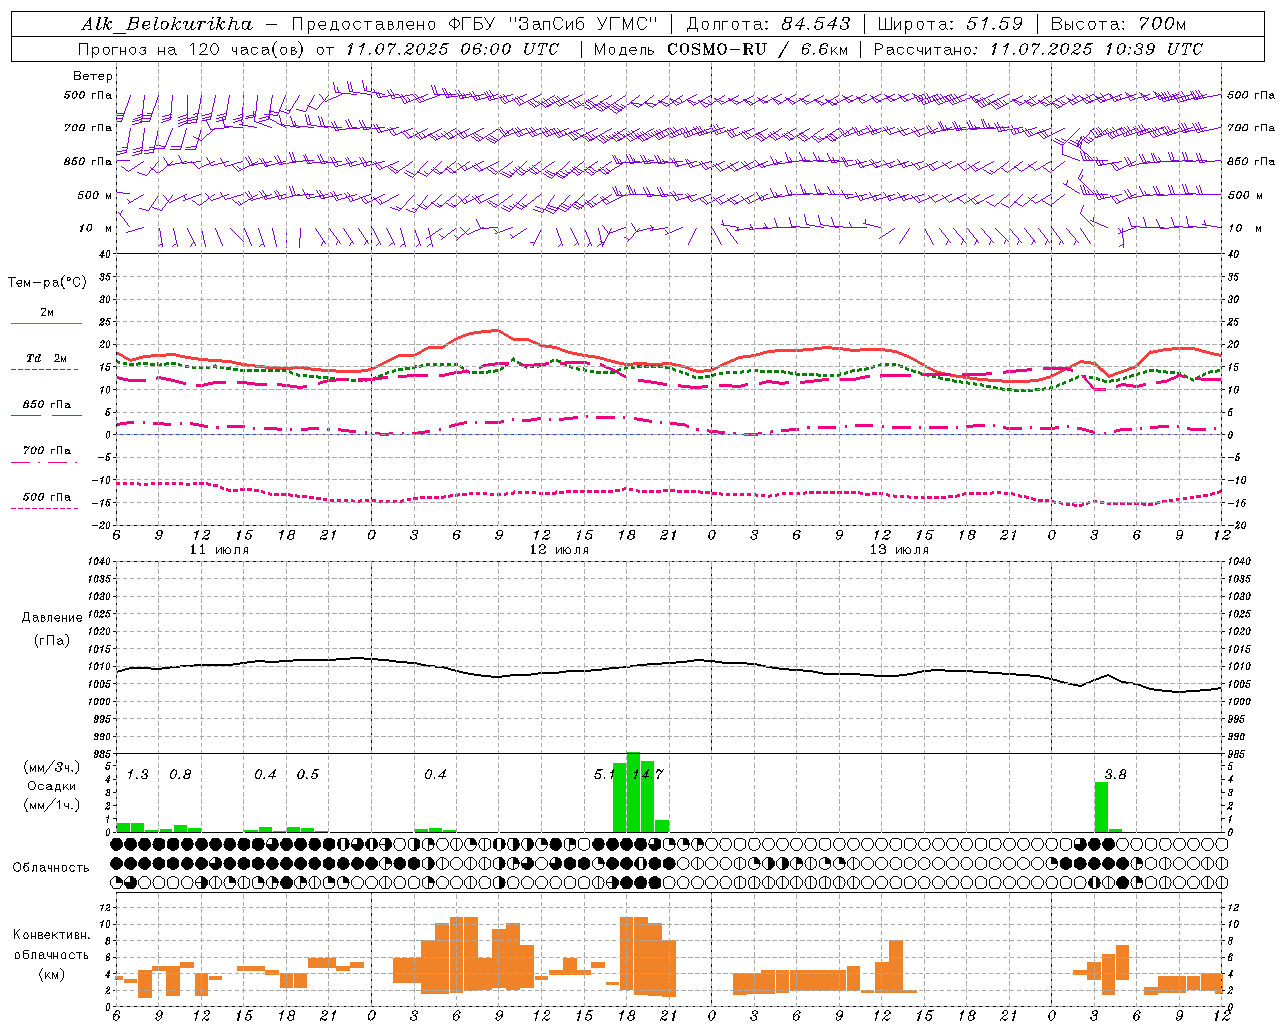Click the 12 июля date label
The width and height of the screenshot is (1280, 1024).
tap(559, 550)
